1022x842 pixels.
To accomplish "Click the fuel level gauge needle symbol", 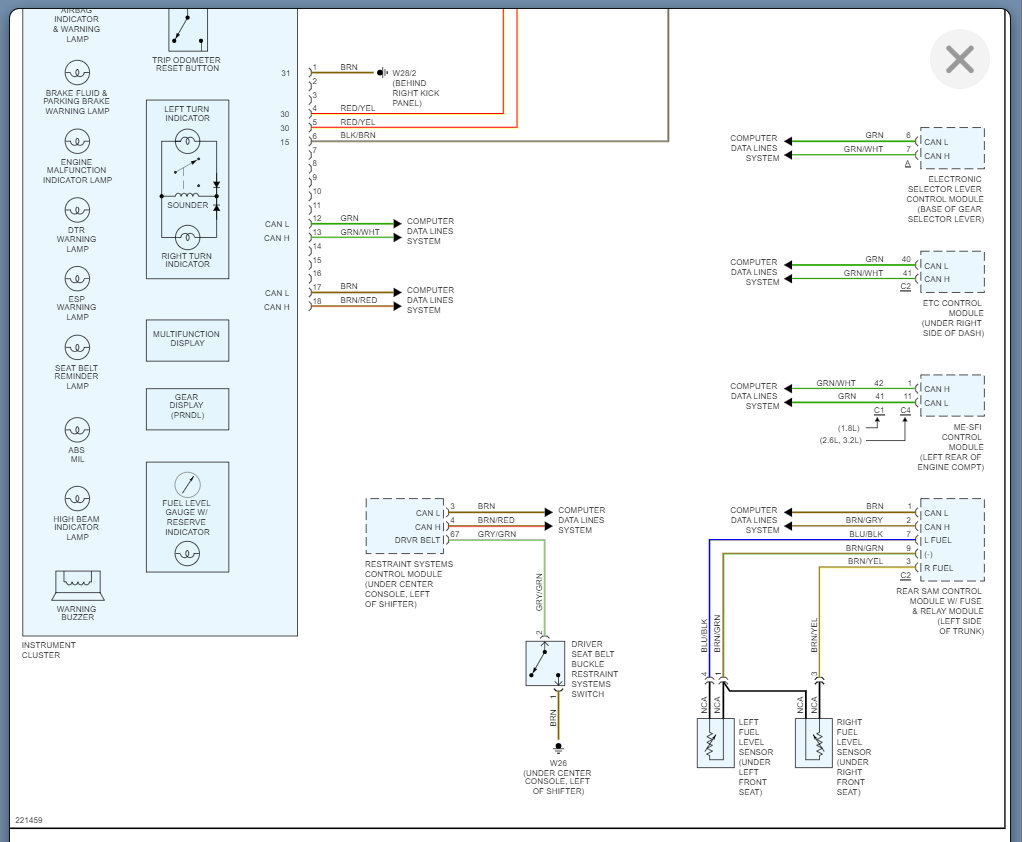I will coord(188,484).
